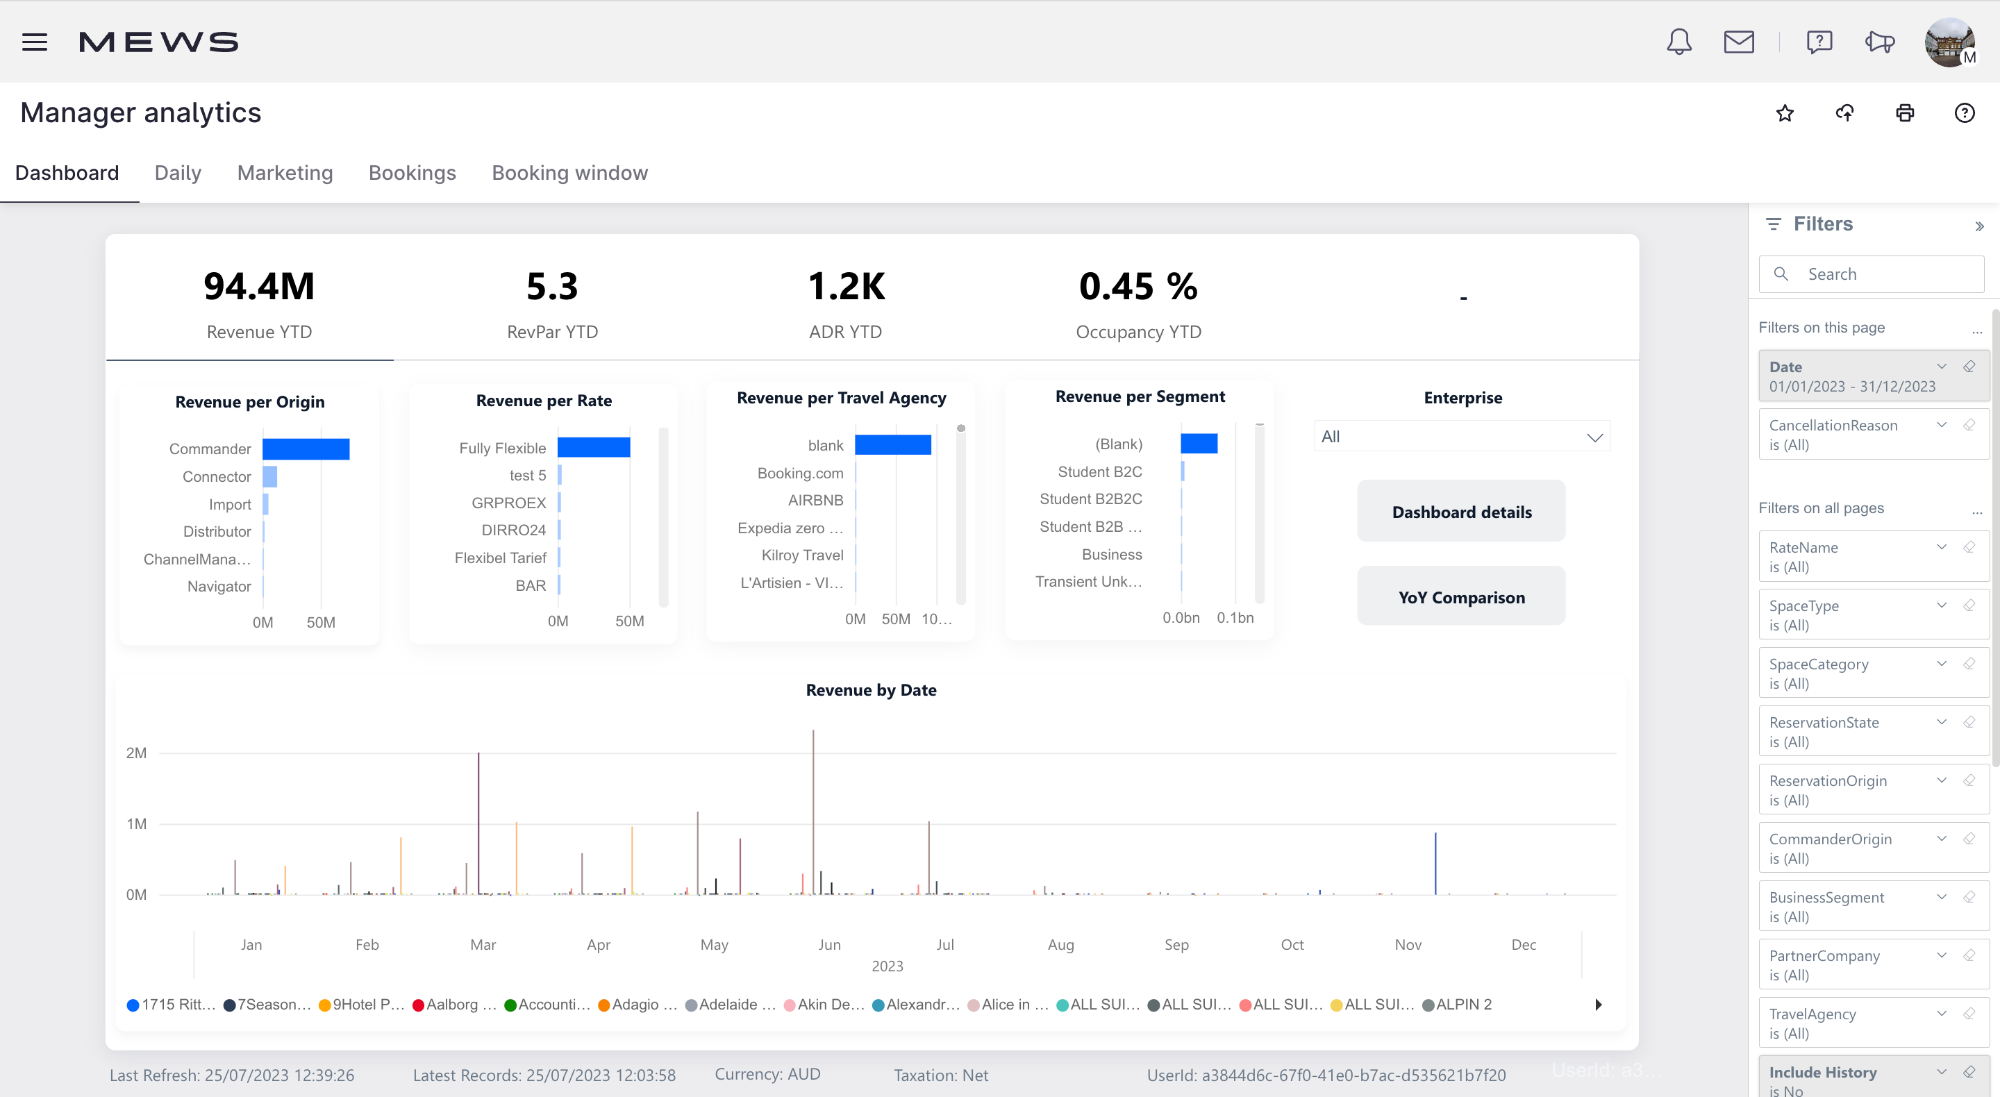Screen dimensions: 2000x1097
Task: Clear the Include History filter eraser
Action: click(1969, 1072)
